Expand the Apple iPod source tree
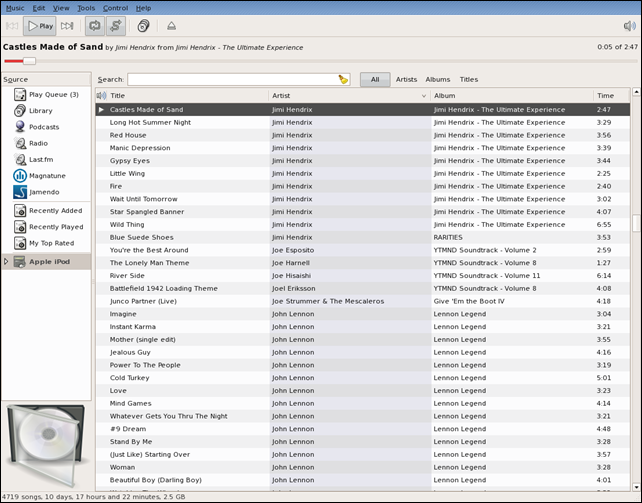642x503 pixels. pyautogui.click(x=6, y=261)
